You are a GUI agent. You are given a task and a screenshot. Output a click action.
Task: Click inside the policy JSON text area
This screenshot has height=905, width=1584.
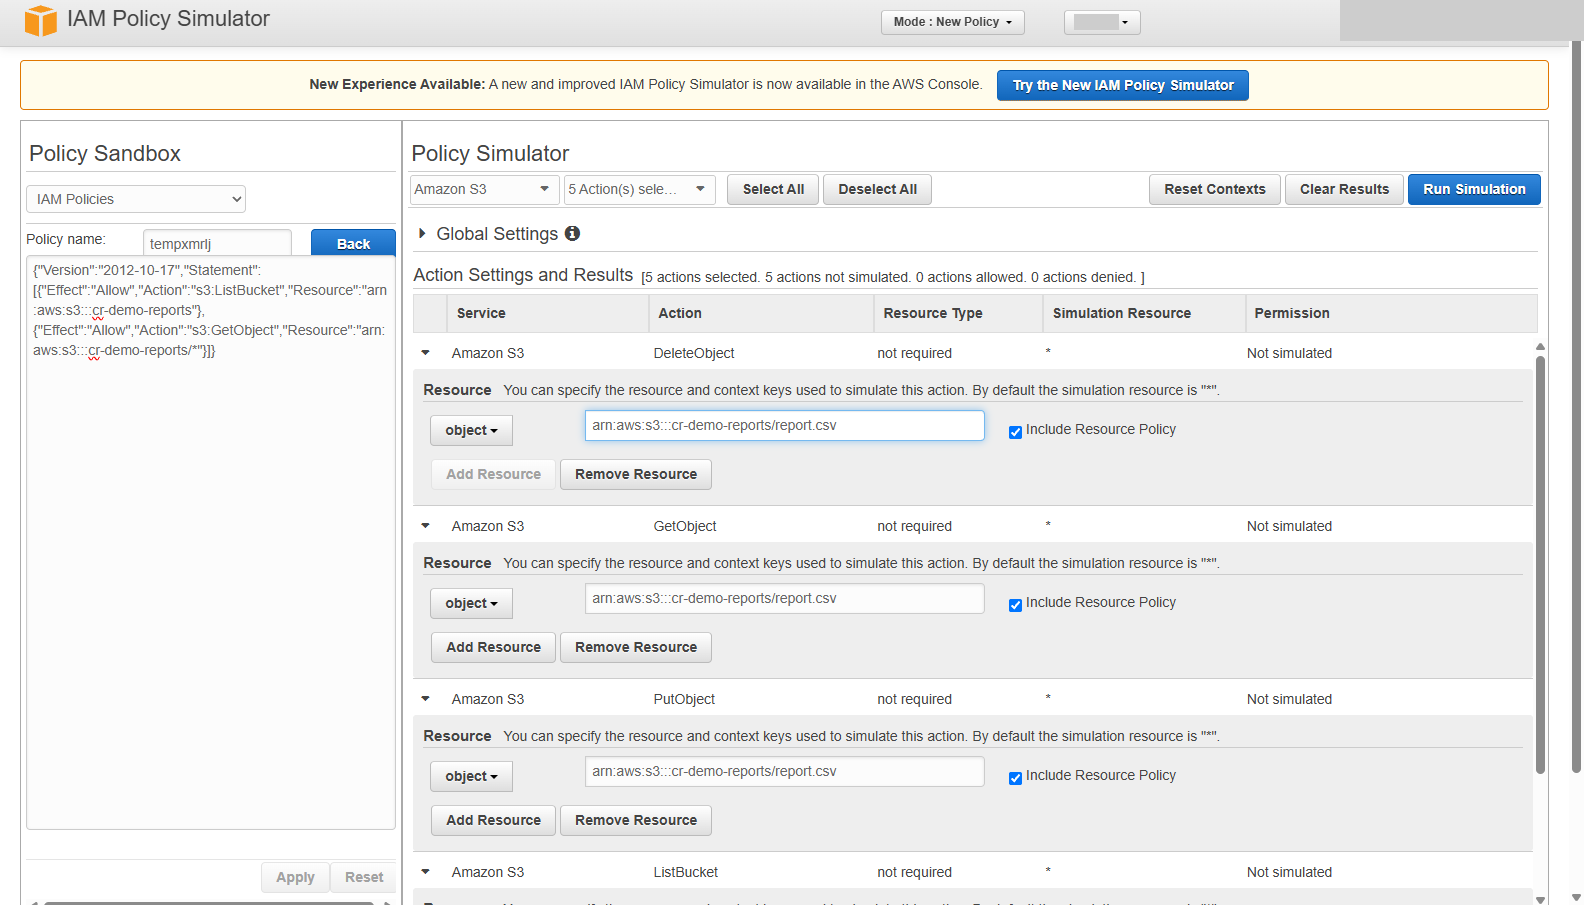click(x=211, y=543)
